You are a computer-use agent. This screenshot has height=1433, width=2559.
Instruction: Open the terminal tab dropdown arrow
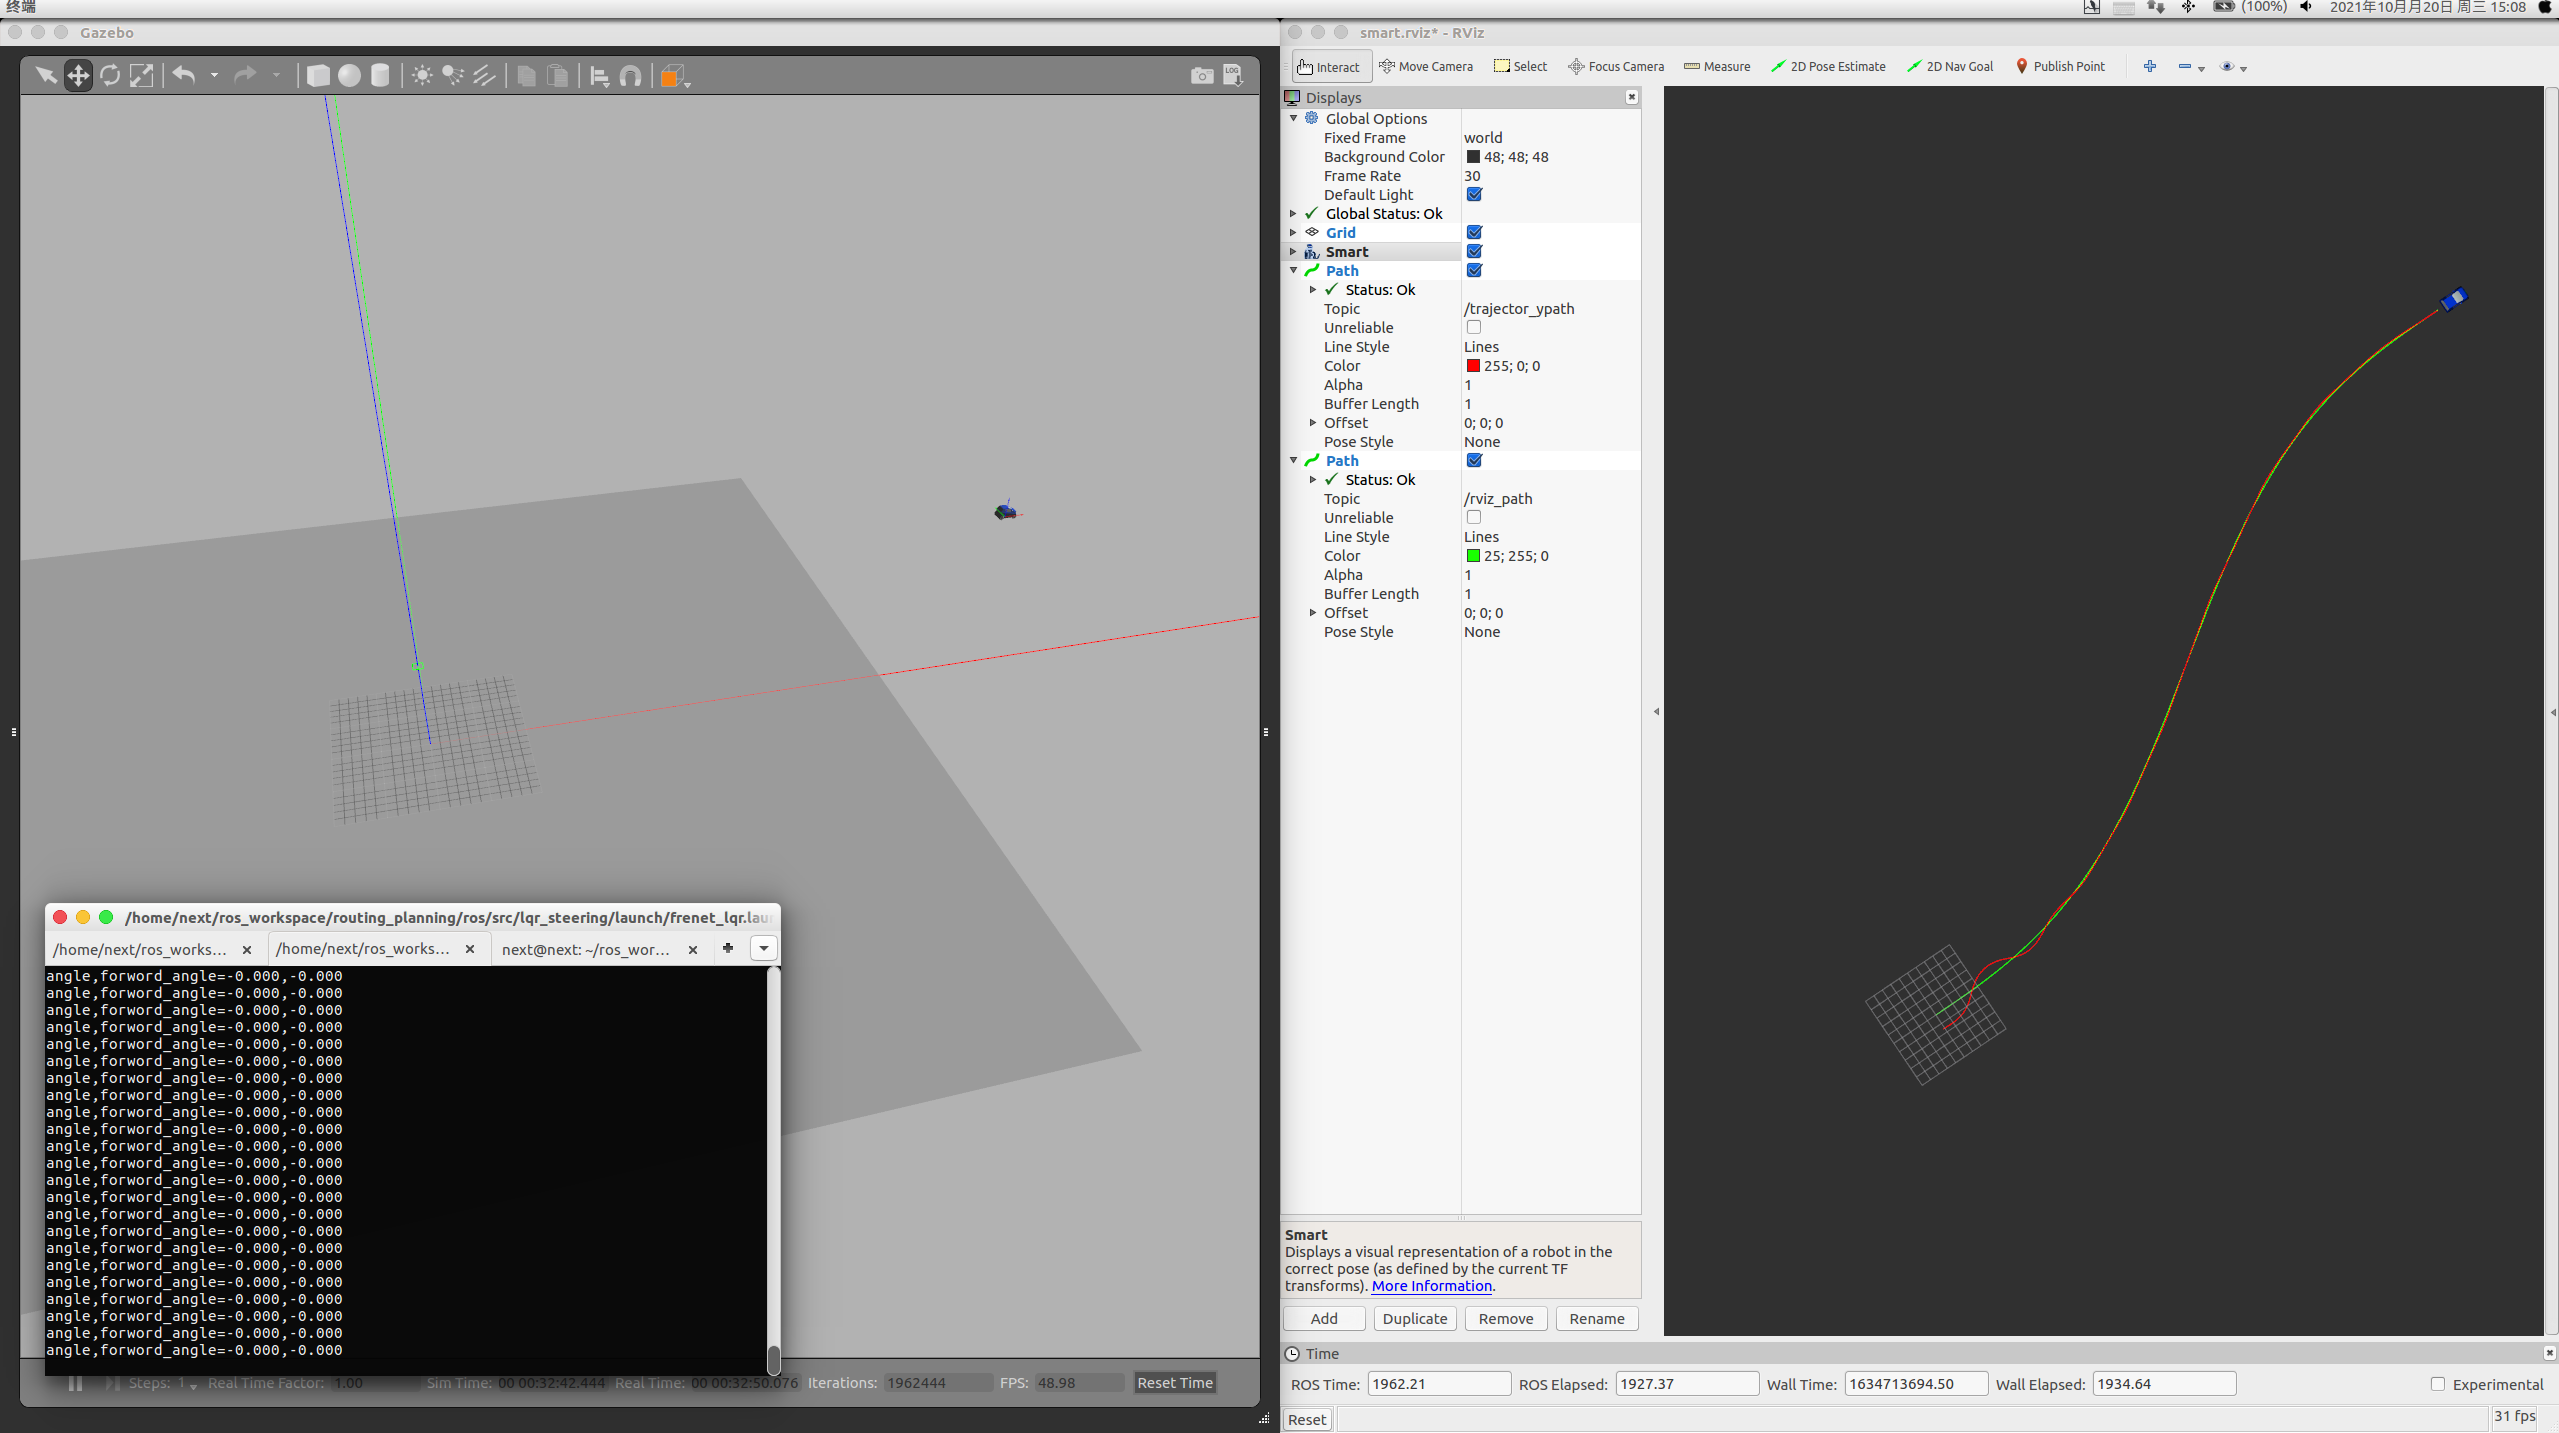763,948
